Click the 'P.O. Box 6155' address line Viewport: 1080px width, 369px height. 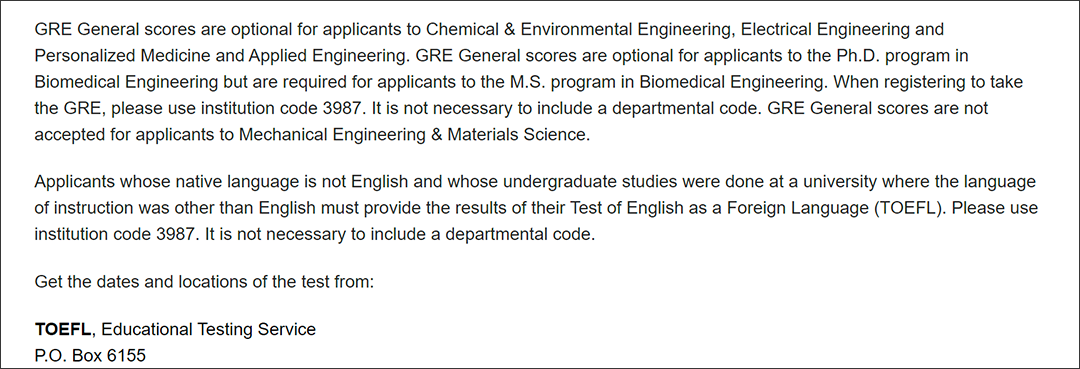click(x=90, y=356)
